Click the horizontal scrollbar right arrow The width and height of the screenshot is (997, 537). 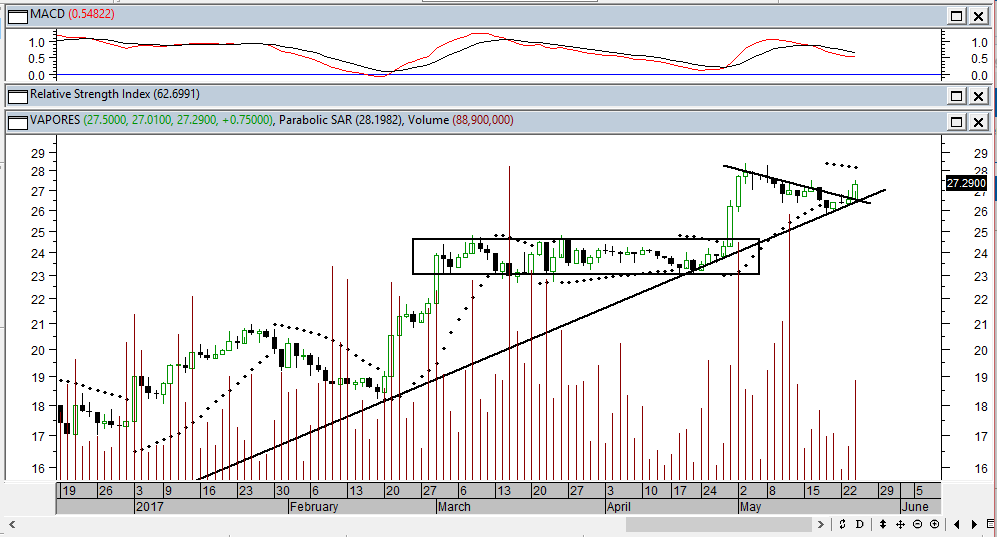(x=822, y=524)
